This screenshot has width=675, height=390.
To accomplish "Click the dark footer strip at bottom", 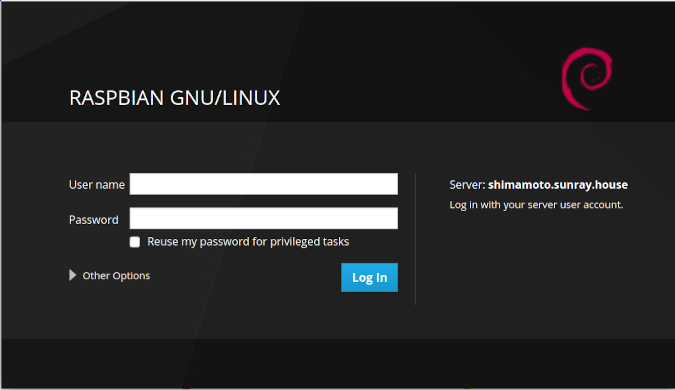I will (x=338, y=363).
